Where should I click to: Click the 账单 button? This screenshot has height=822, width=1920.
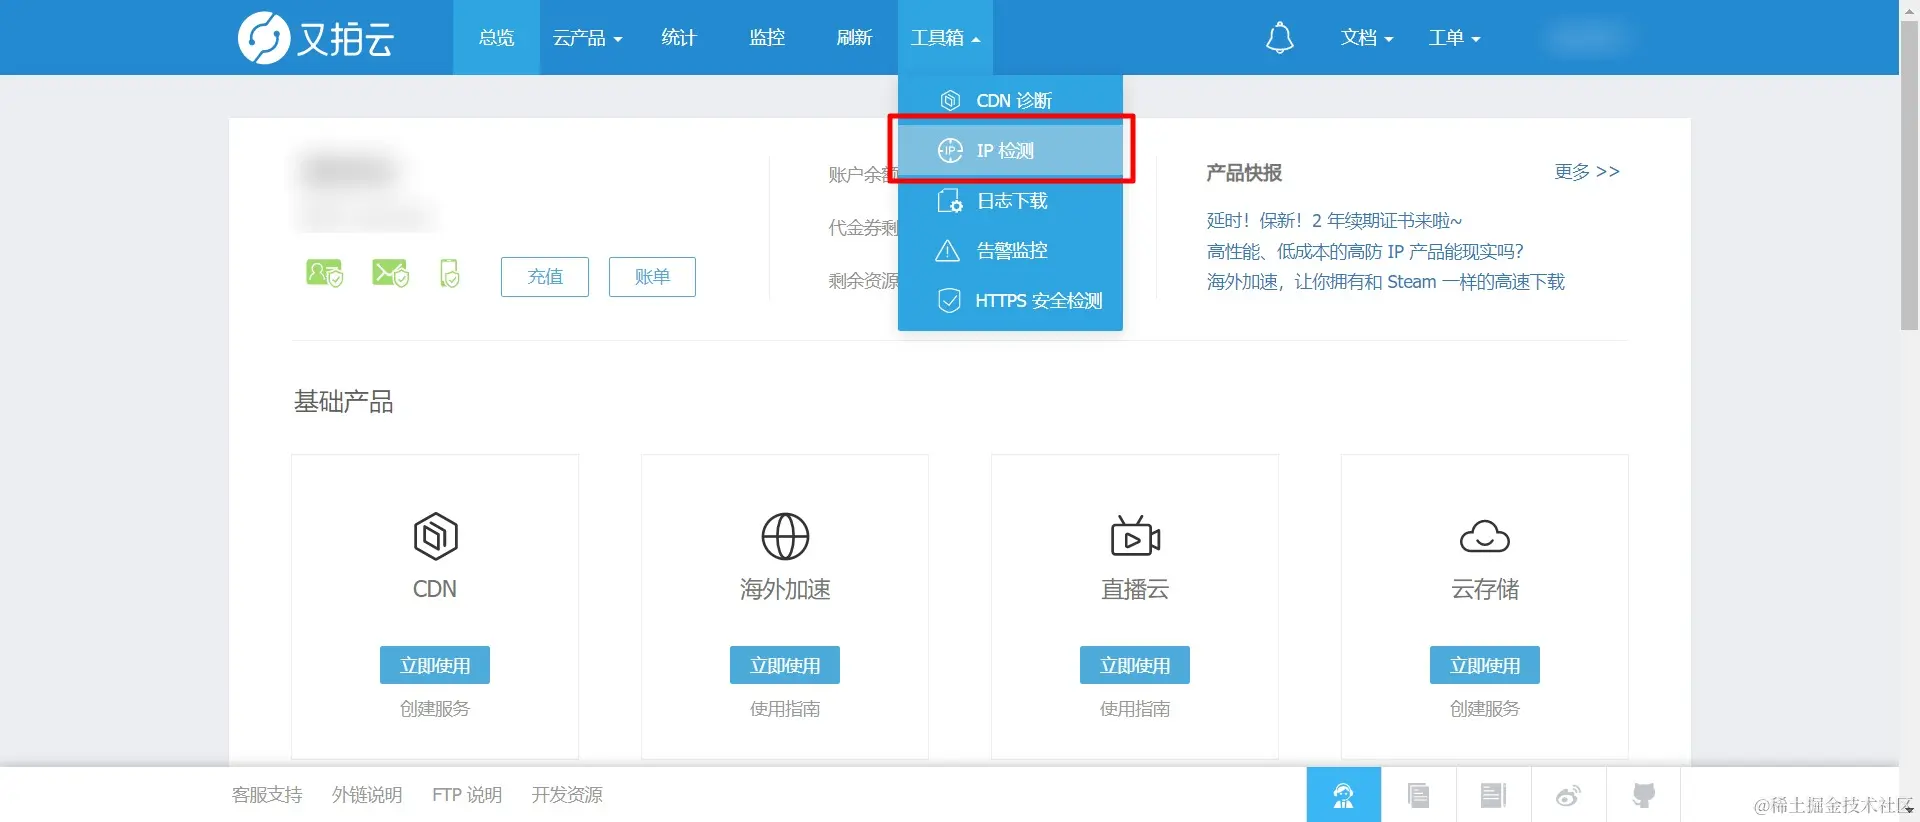pos(652,277)
